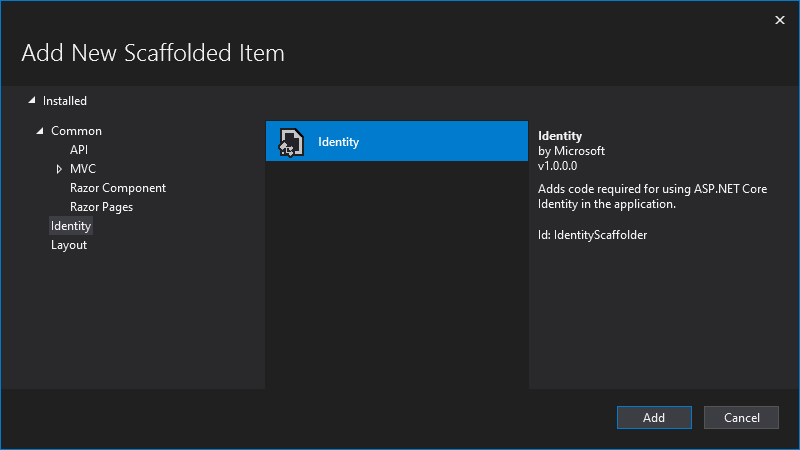Expand the MVC node arrow
Screen dimensions: 800x450
pyautogui.click(x=59, y=169)
